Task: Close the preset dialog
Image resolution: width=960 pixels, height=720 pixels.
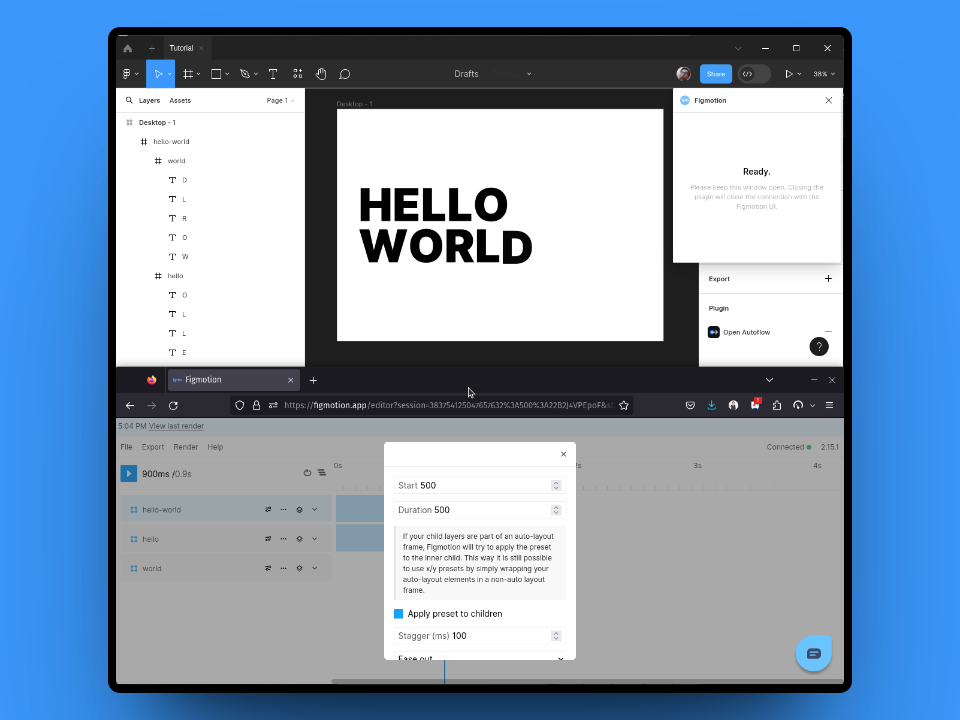Action: point(563,454)
